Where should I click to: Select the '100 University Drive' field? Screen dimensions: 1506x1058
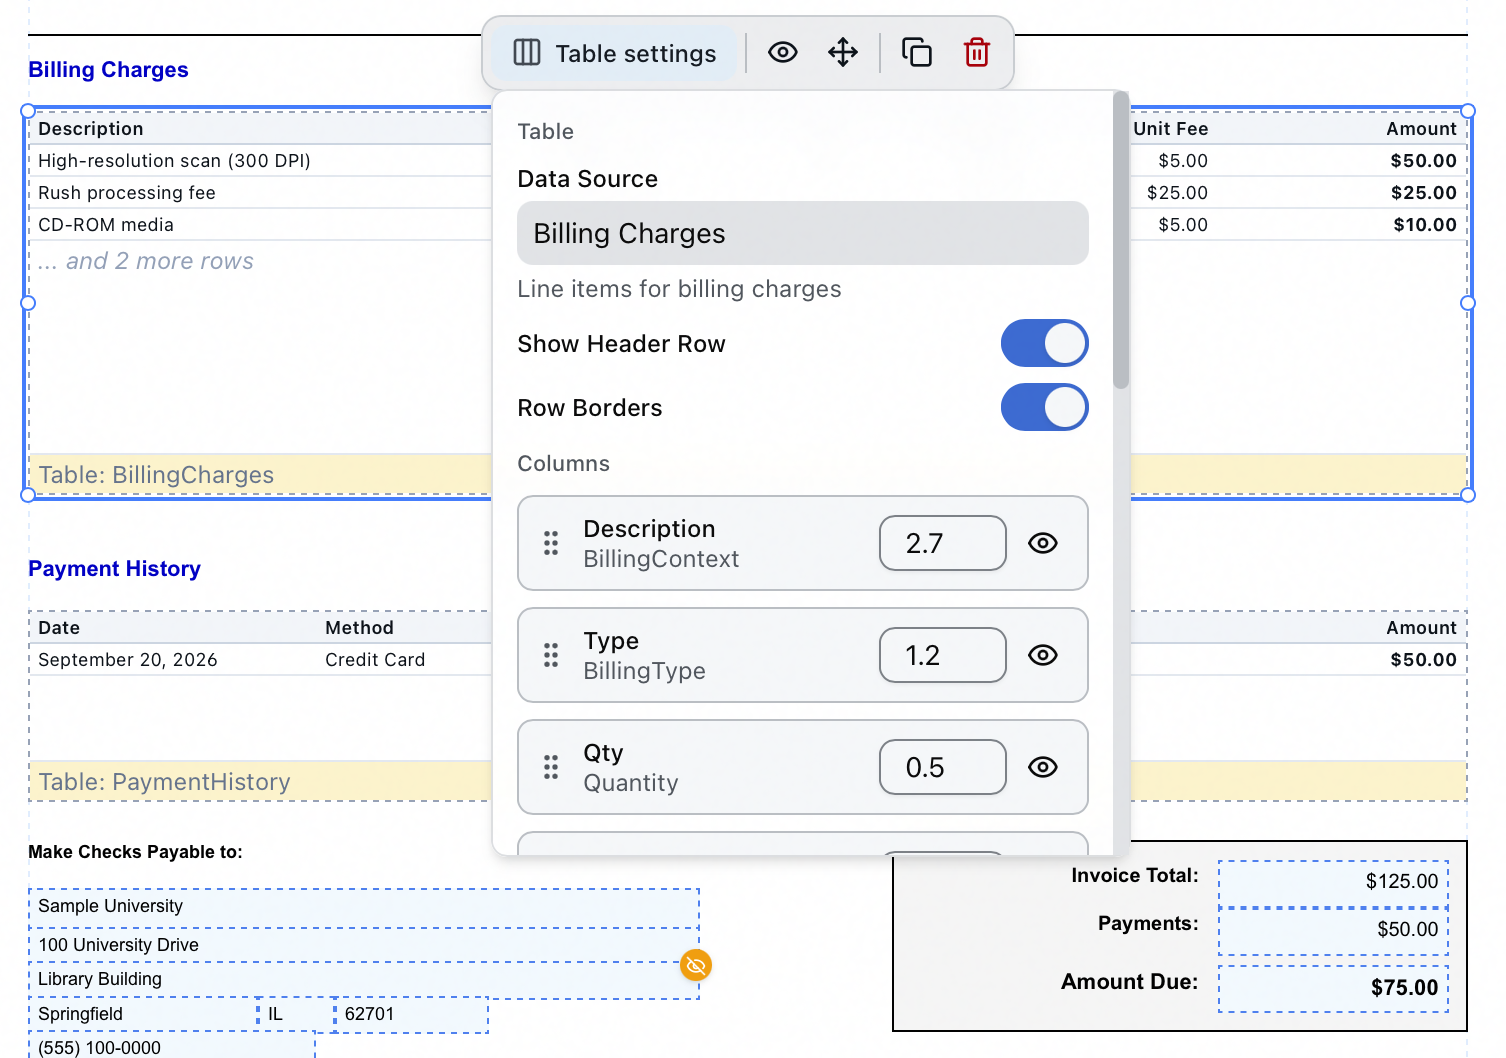pos(364,945)
